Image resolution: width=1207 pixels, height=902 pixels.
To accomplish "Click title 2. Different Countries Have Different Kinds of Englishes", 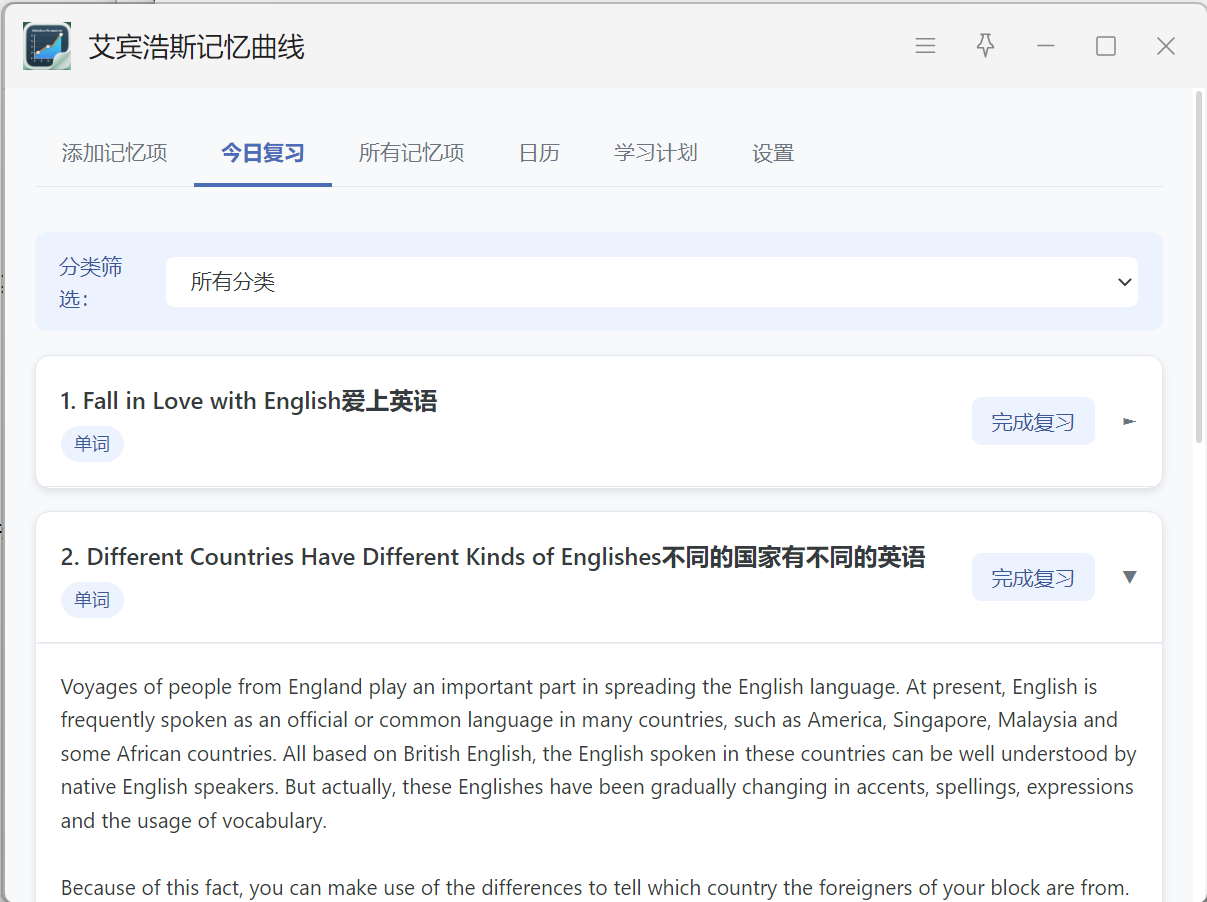I will [x=493, y=557].
